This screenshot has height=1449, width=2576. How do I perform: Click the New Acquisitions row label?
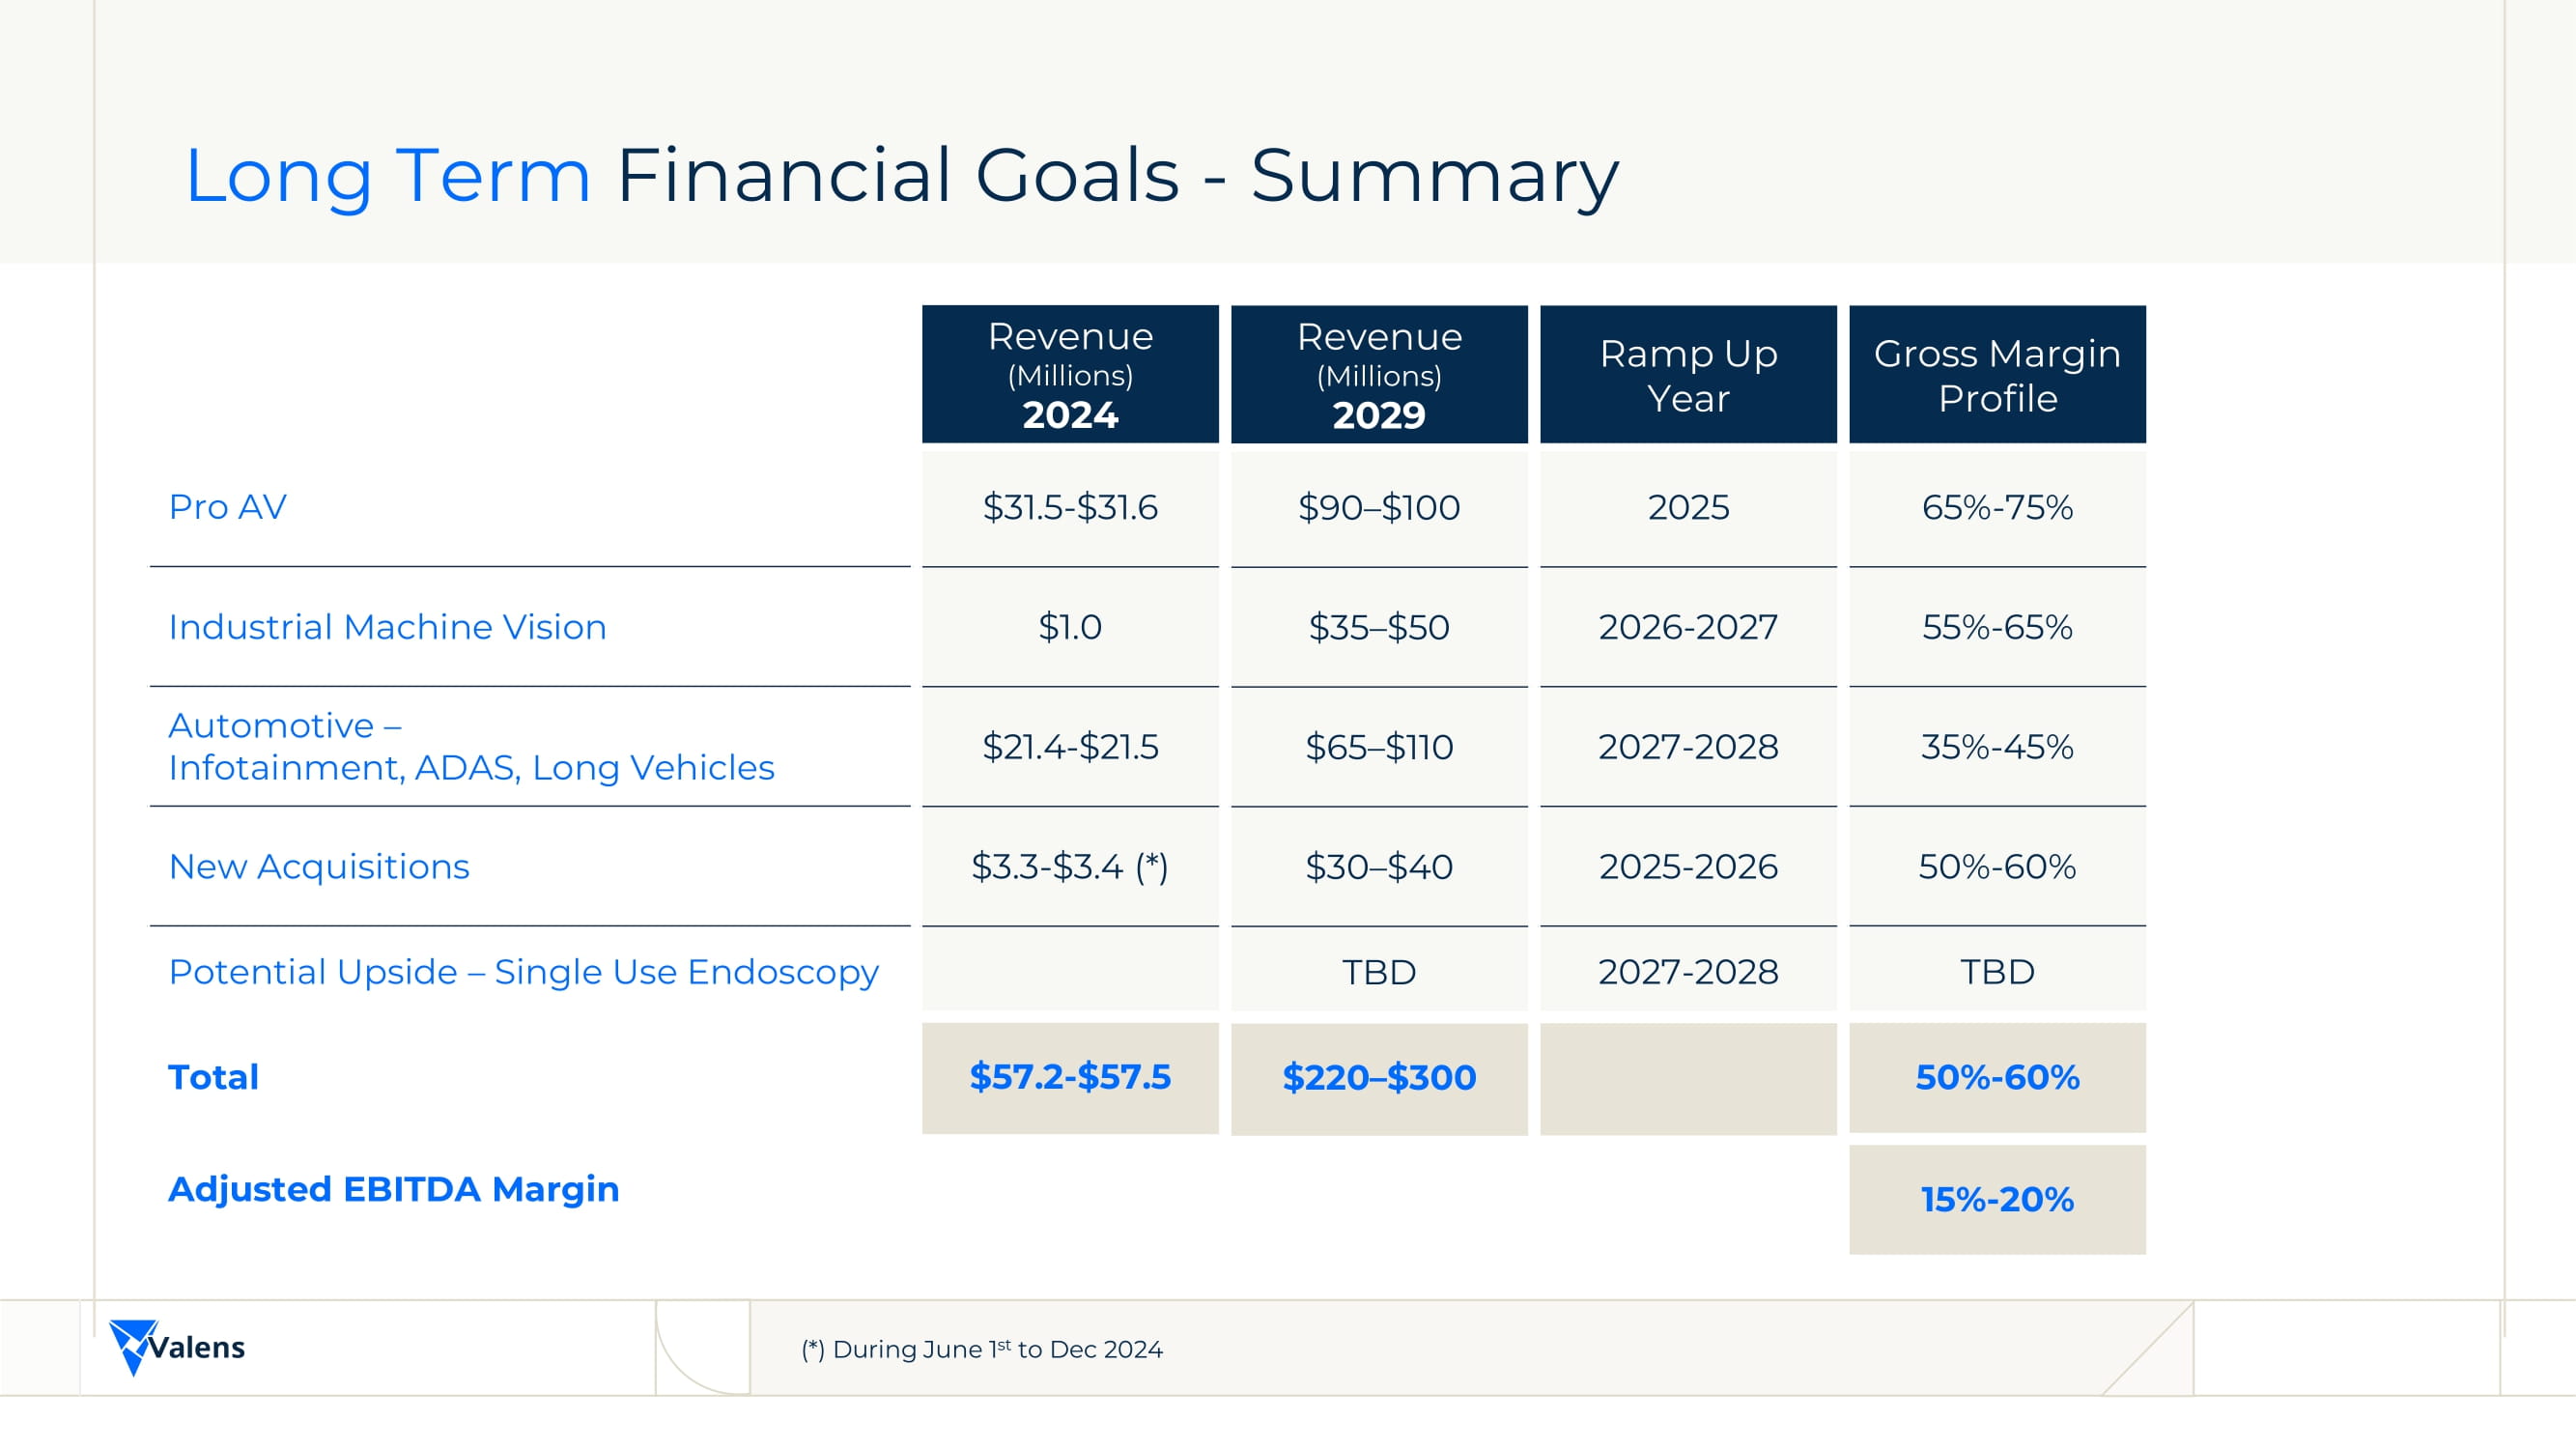coord(319,866)
